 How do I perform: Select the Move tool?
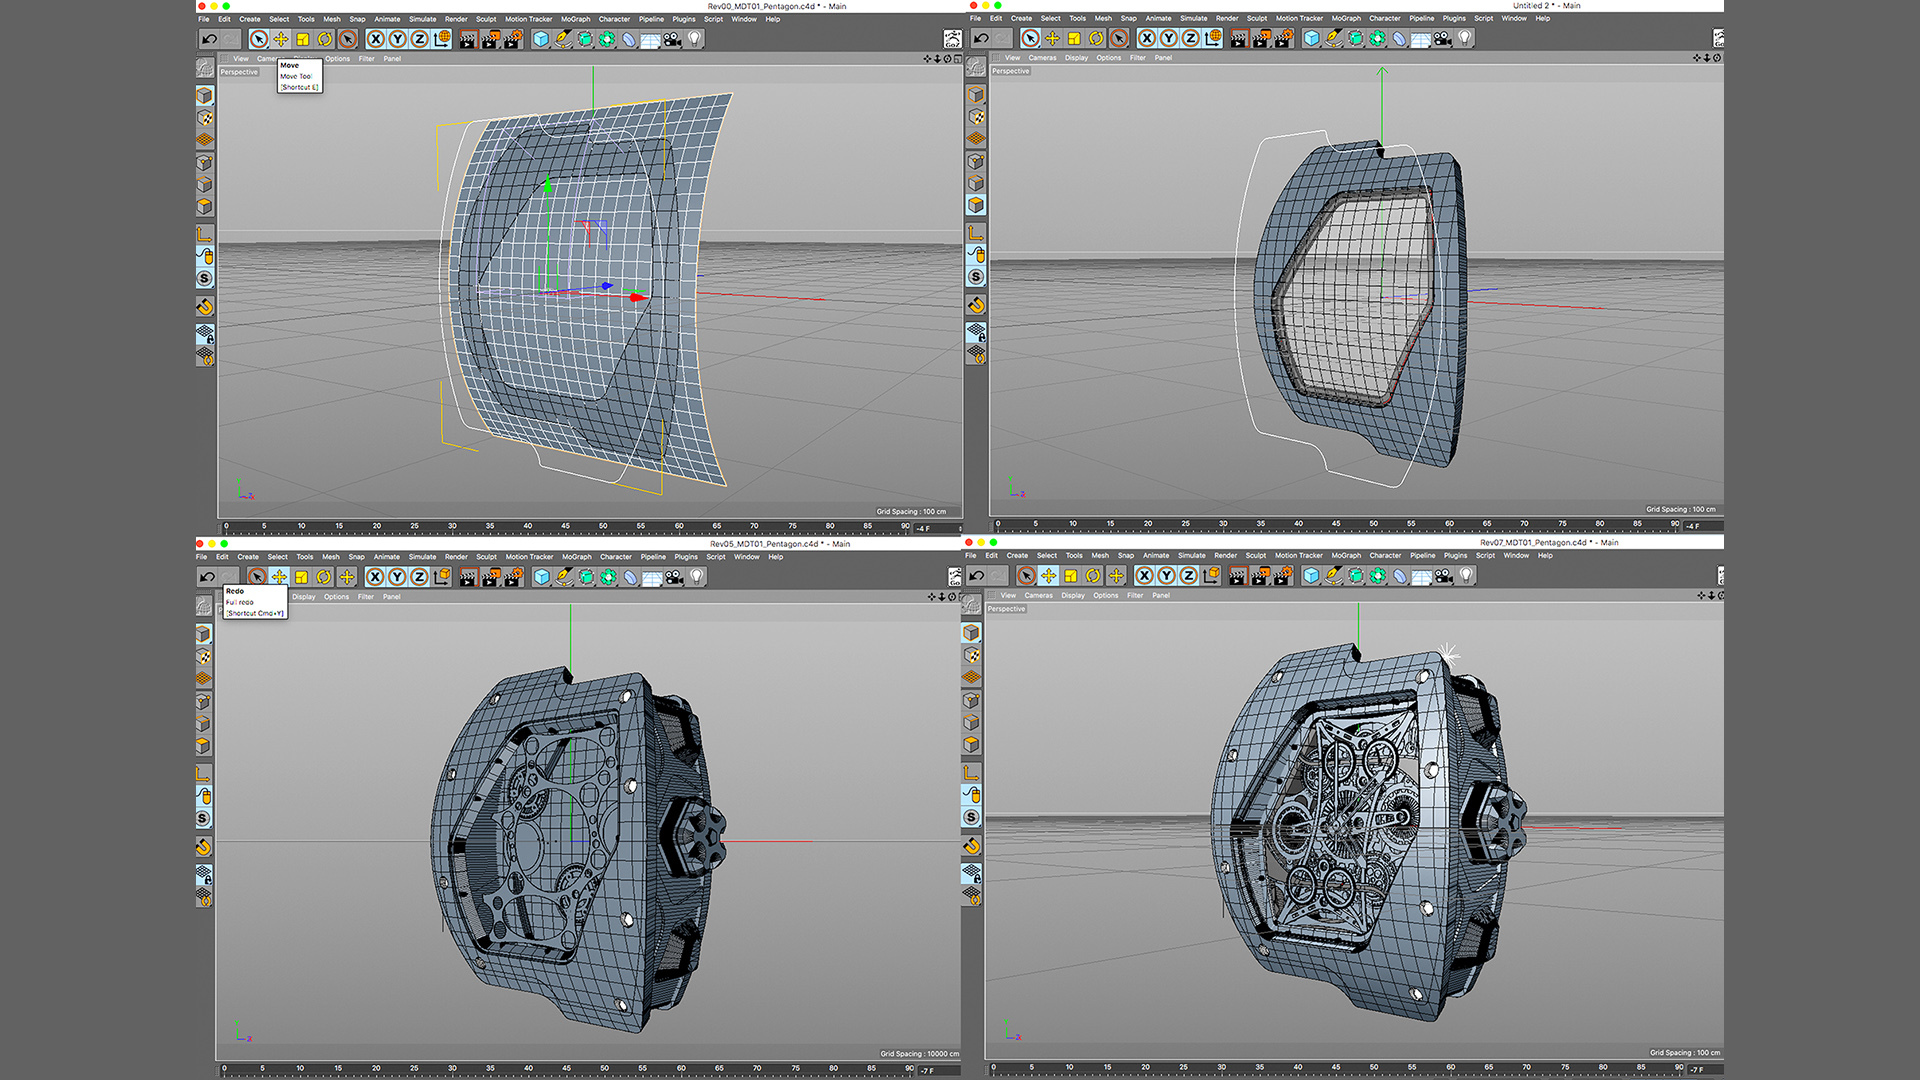tap(281, 38)
